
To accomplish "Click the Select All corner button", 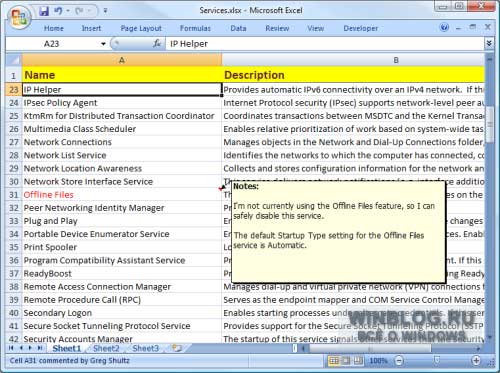I will pyautogui.click(x=14, y=60).
